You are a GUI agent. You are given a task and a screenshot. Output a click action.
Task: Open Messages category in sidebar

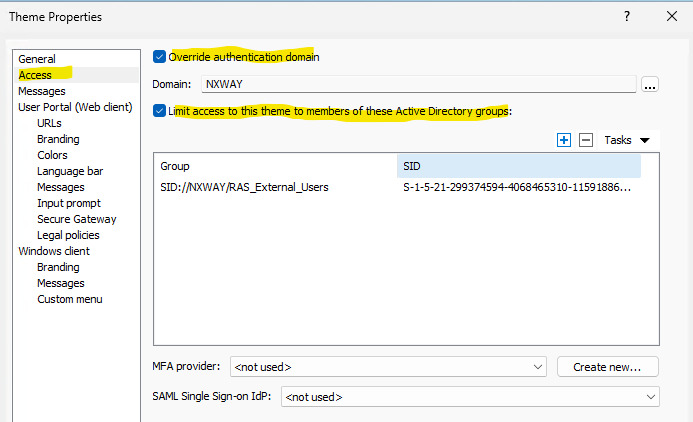(42, 91)
